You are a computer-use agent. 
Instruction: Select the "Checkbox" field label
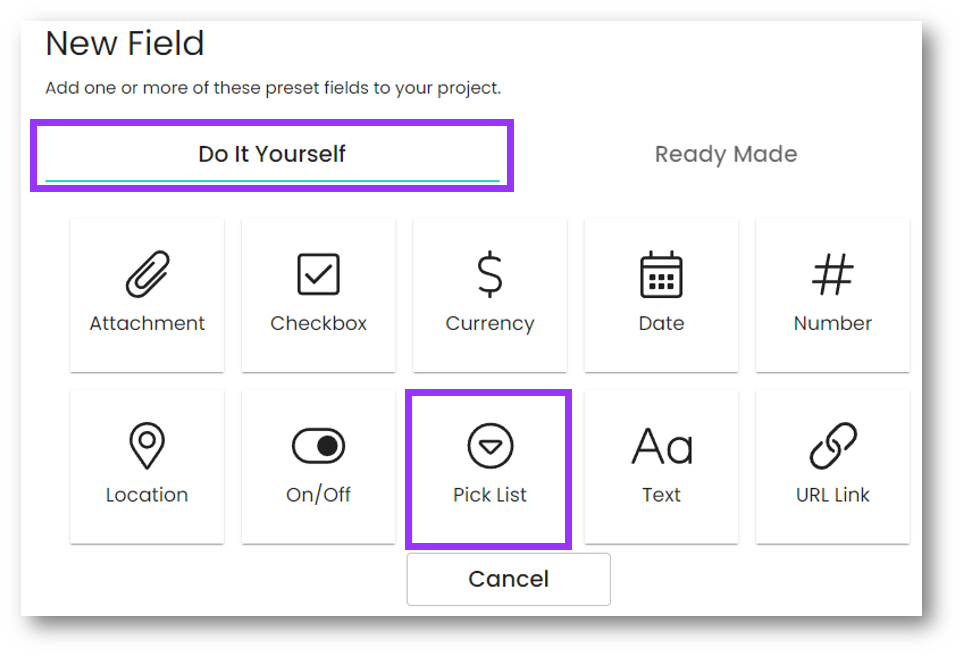tap(318, 323)
